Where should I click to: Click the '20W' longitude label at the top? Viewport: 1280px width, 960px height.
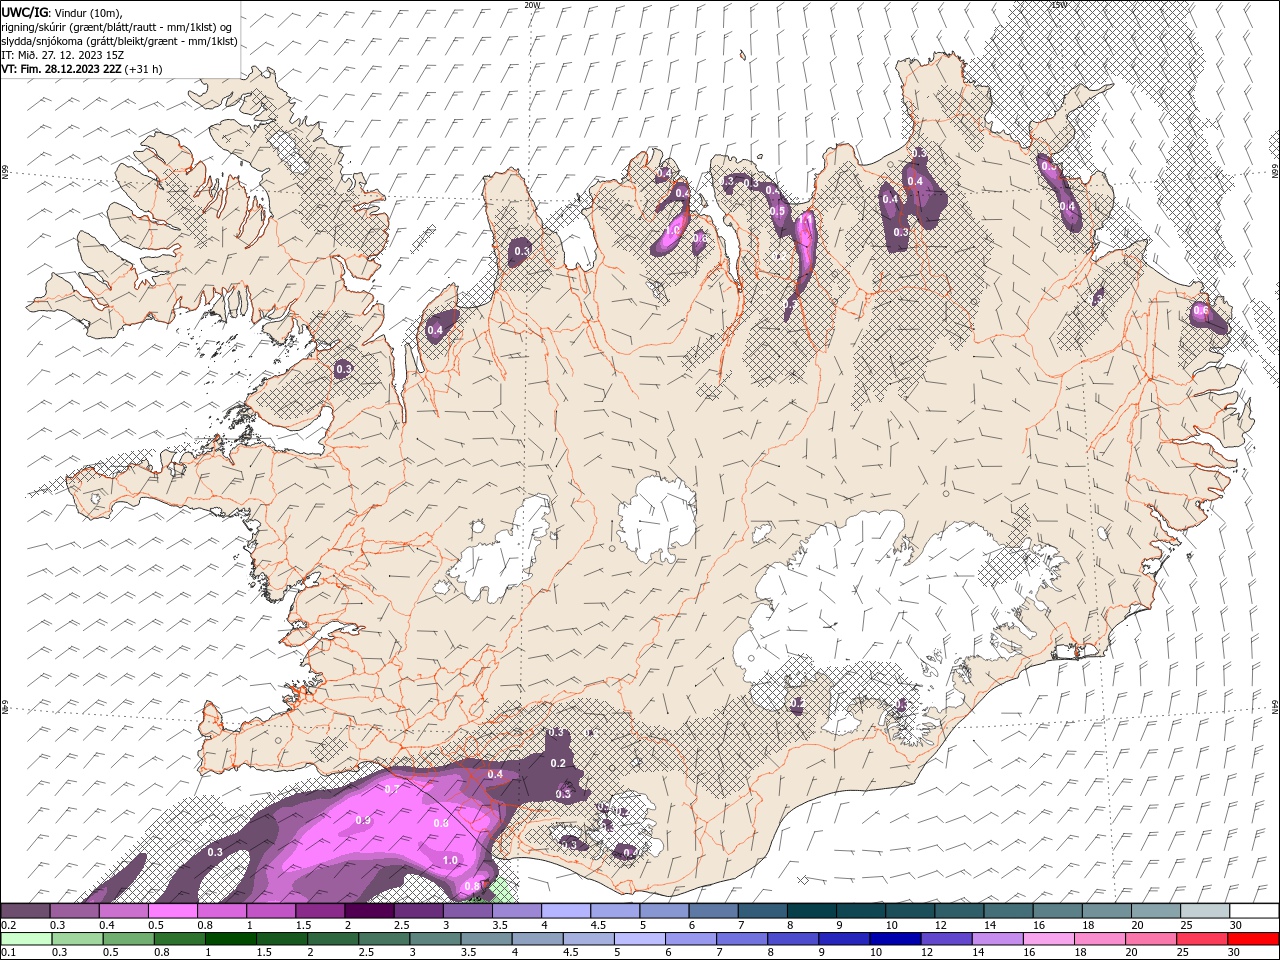click(x=532, y=5)
